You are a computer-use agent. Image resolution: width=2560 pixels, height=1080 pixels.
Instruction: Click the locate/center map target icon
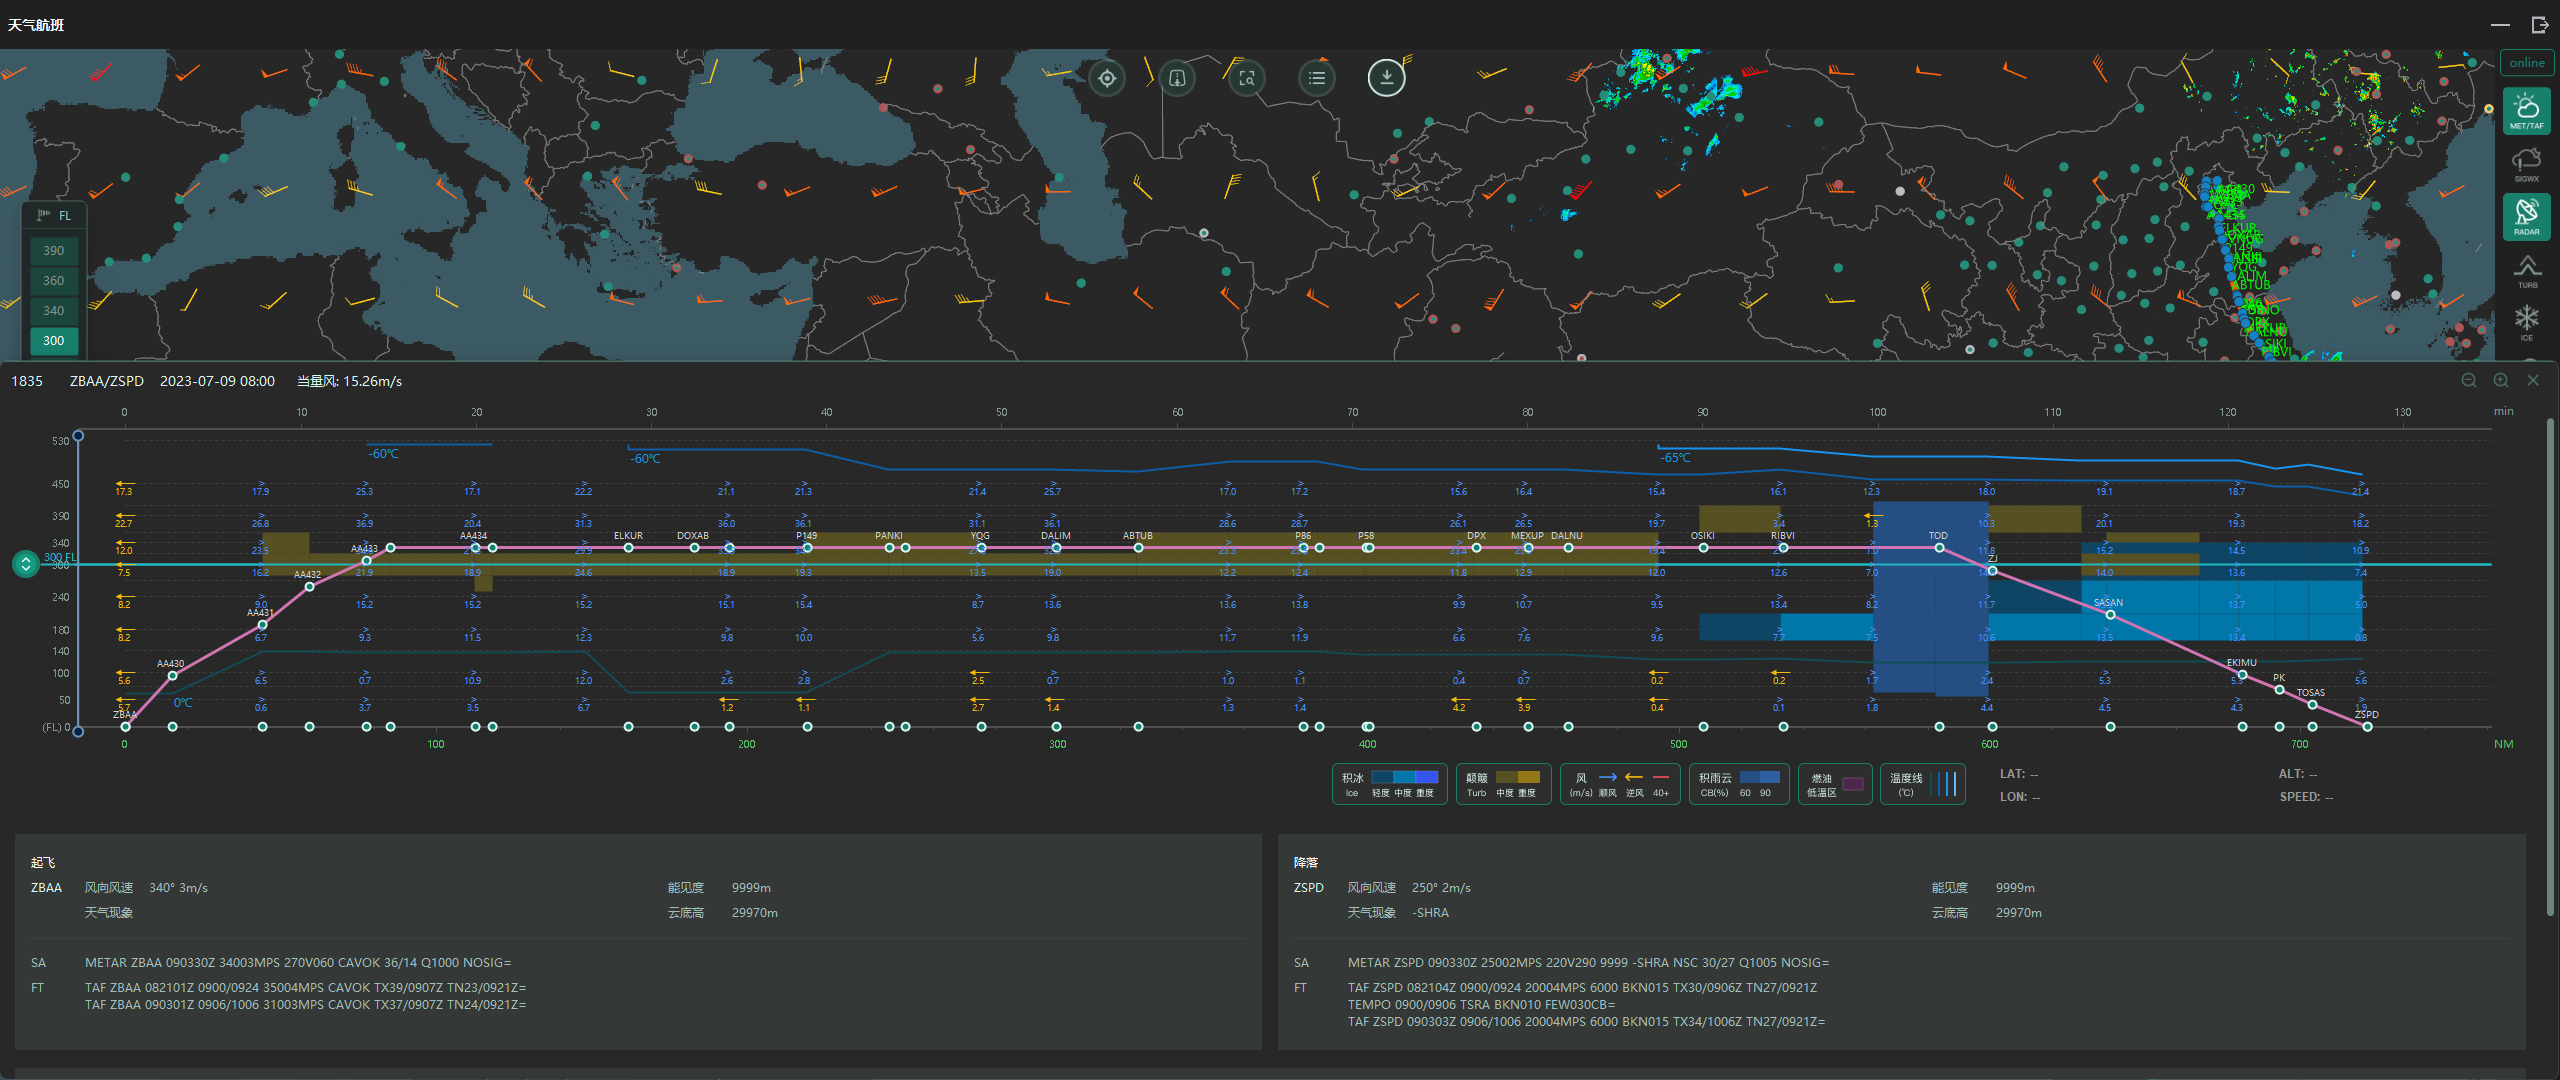[1107, 78]
